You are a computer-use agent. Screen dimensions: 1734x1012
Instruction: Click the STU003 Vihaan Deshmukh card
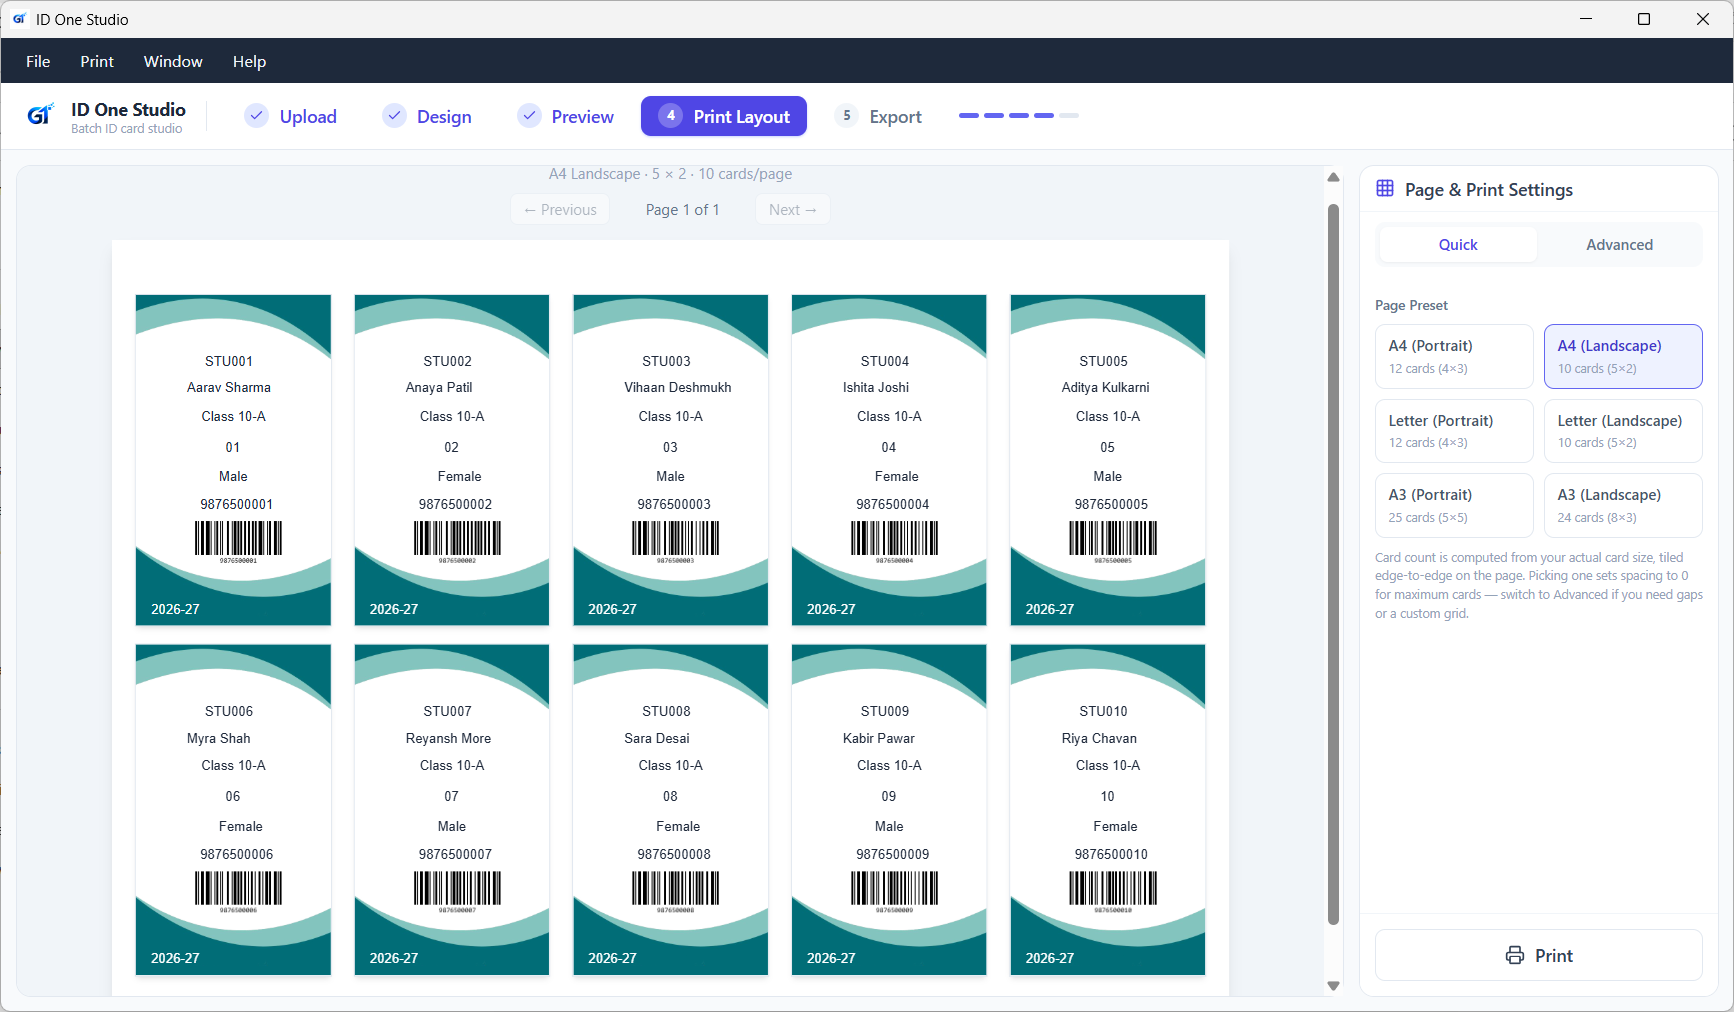(670, 460)
